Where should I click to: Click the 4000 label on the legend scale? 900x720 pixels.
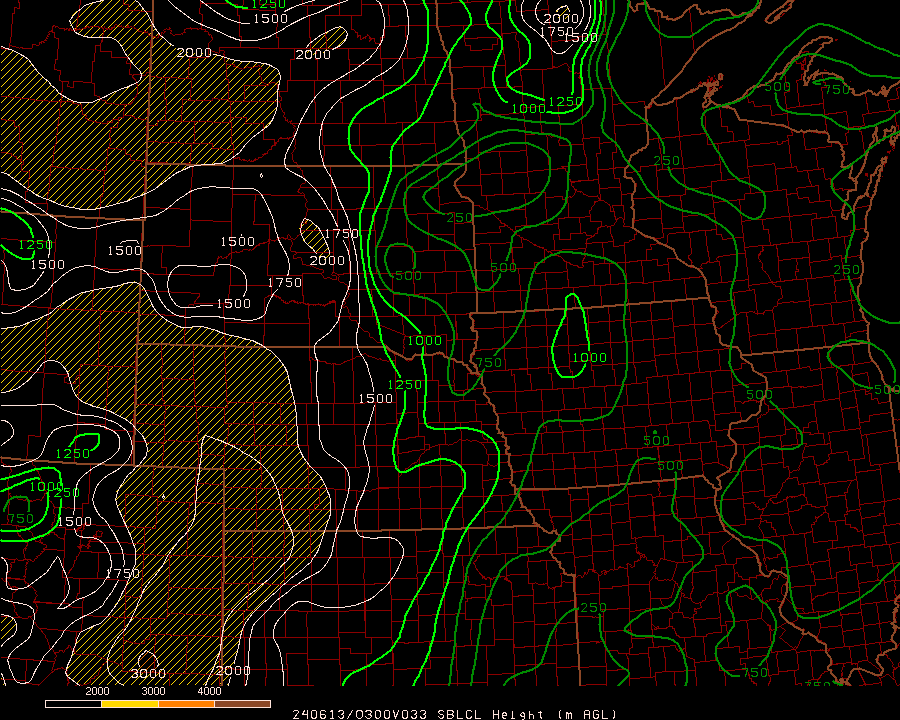pyautogui.click(x=209, y=691)
